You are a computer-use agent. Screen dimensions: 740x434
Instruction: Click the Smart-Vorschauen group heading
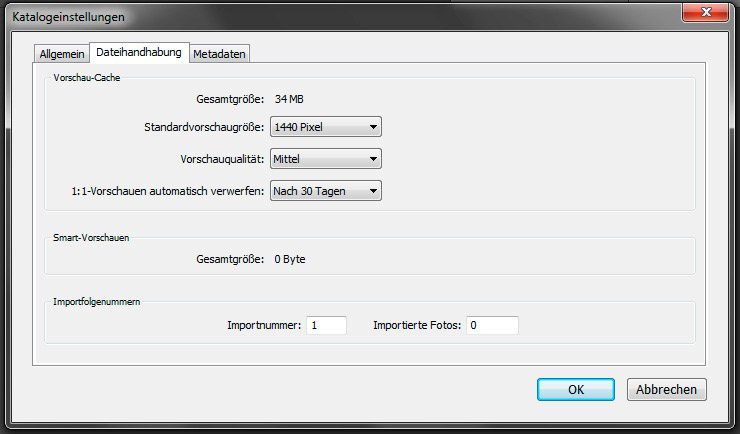[x=91, y=238]
